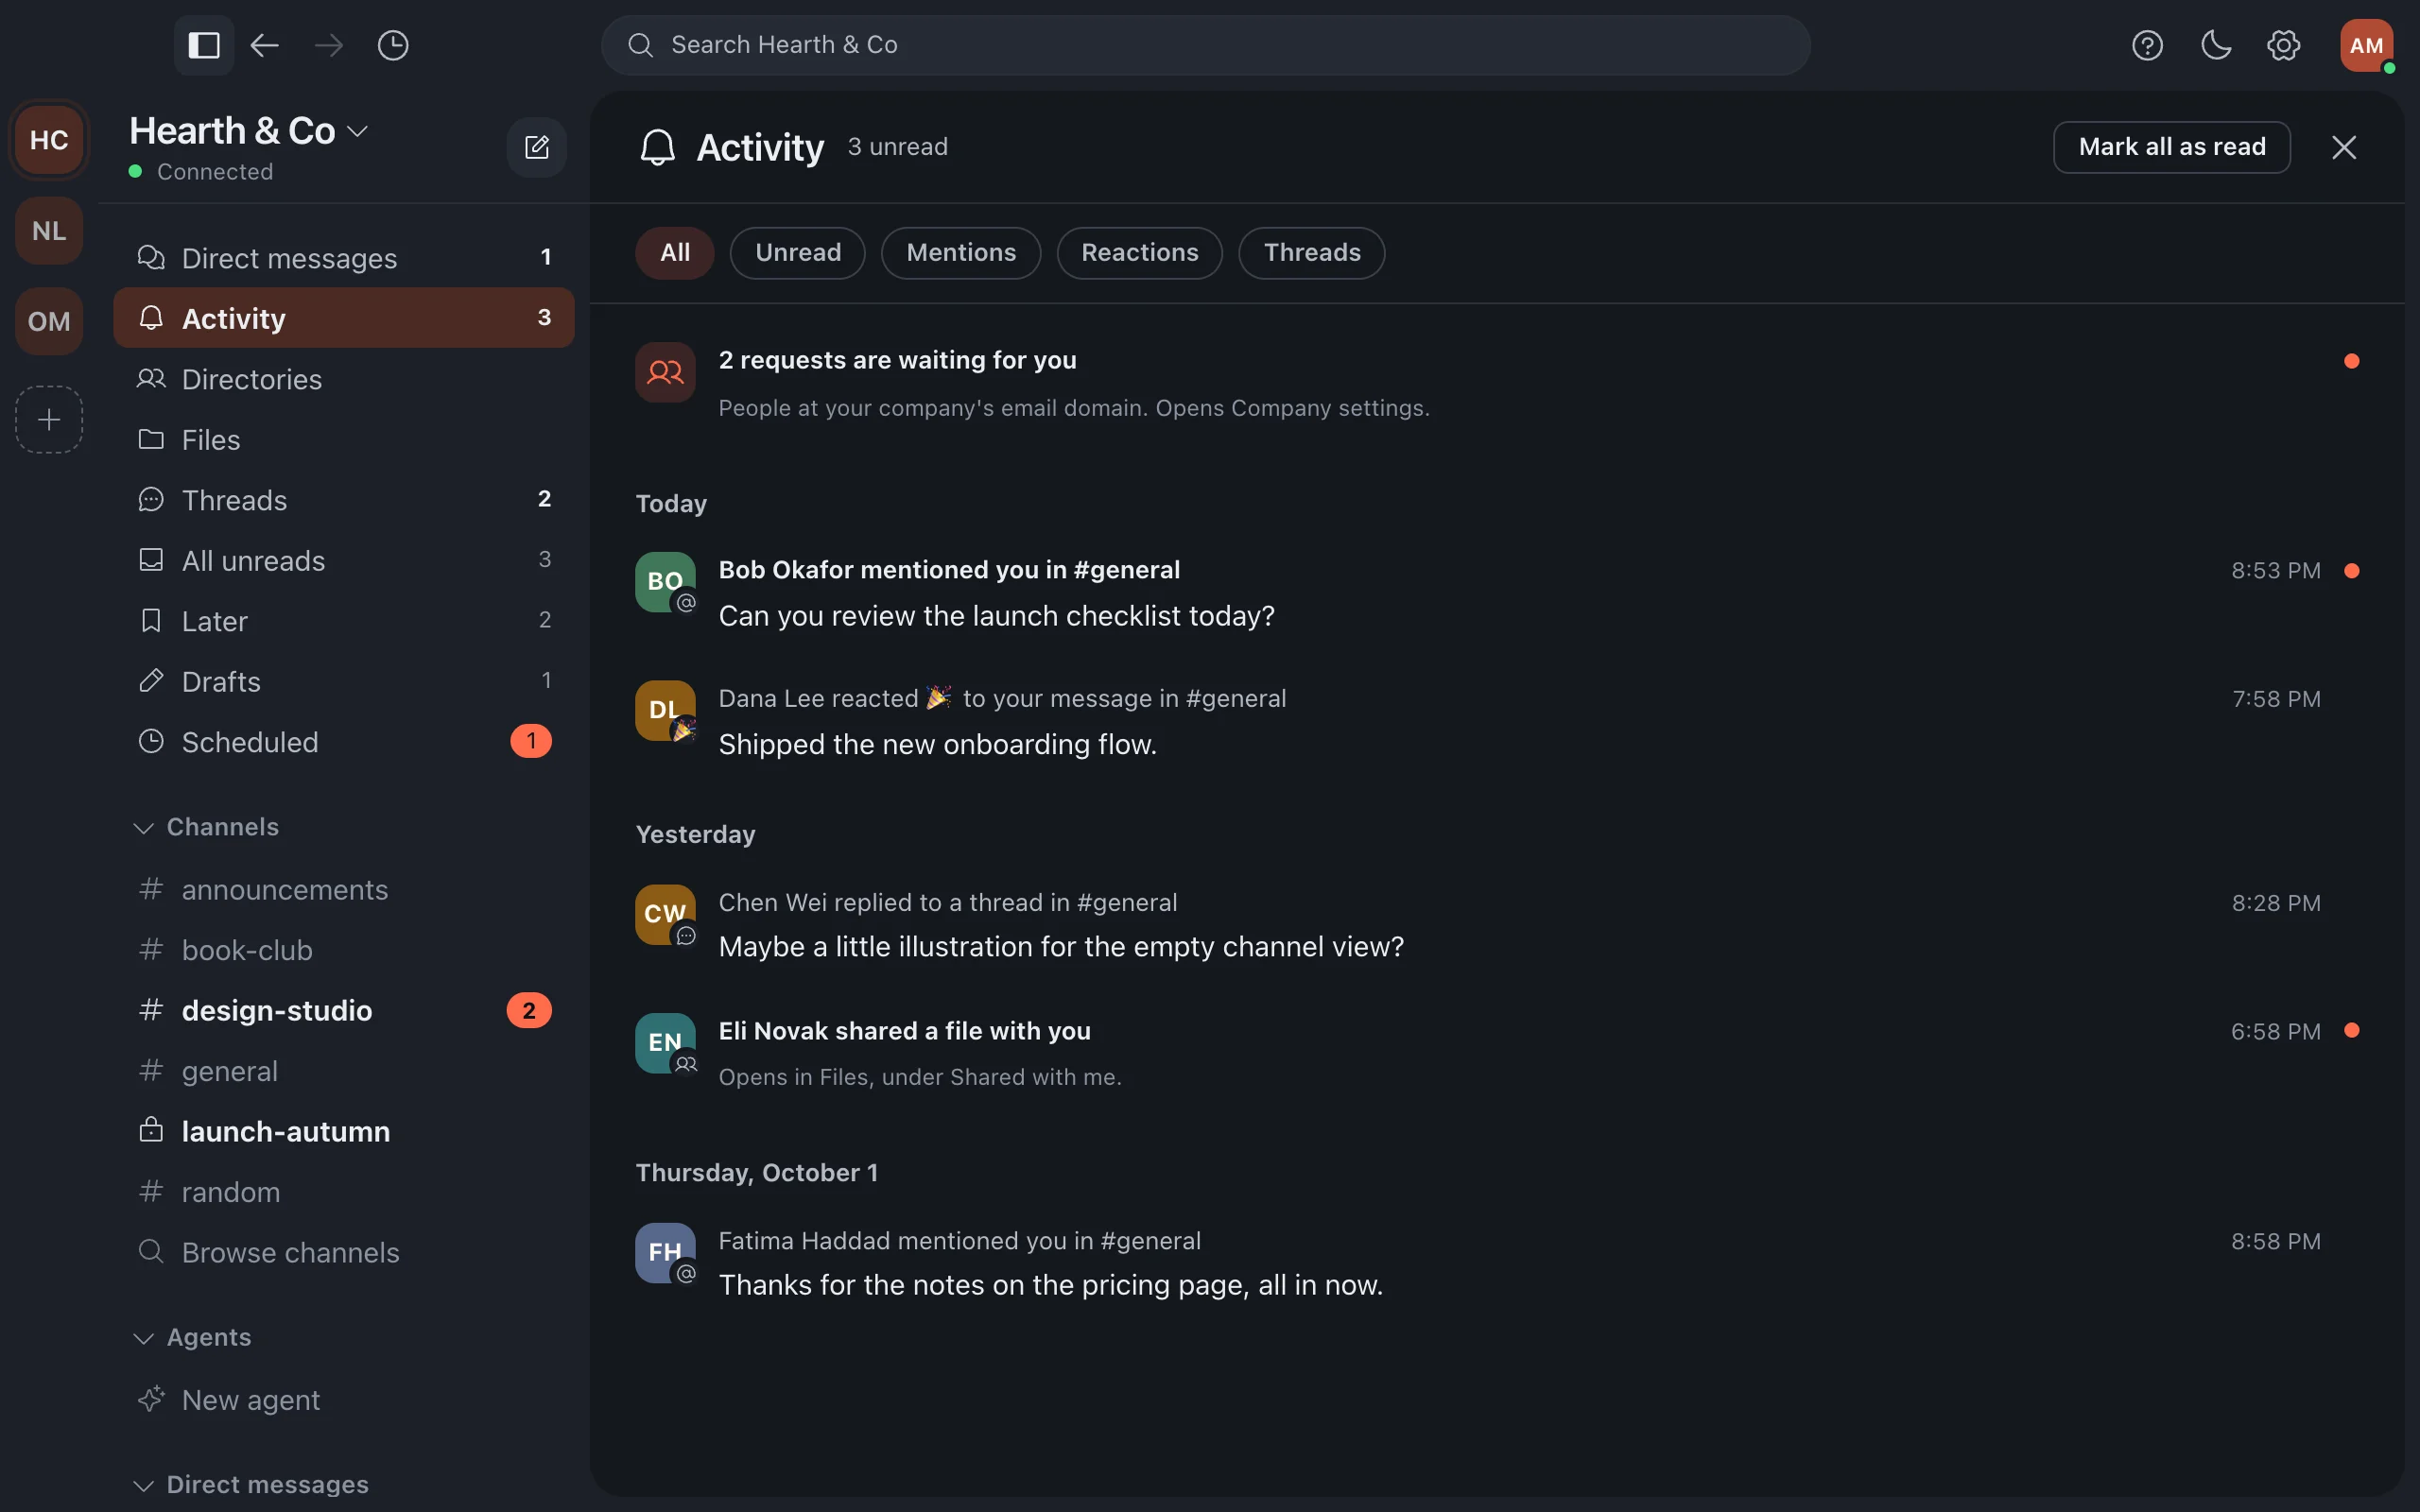Open the Hearth & Co workspace dropdown

249,131
